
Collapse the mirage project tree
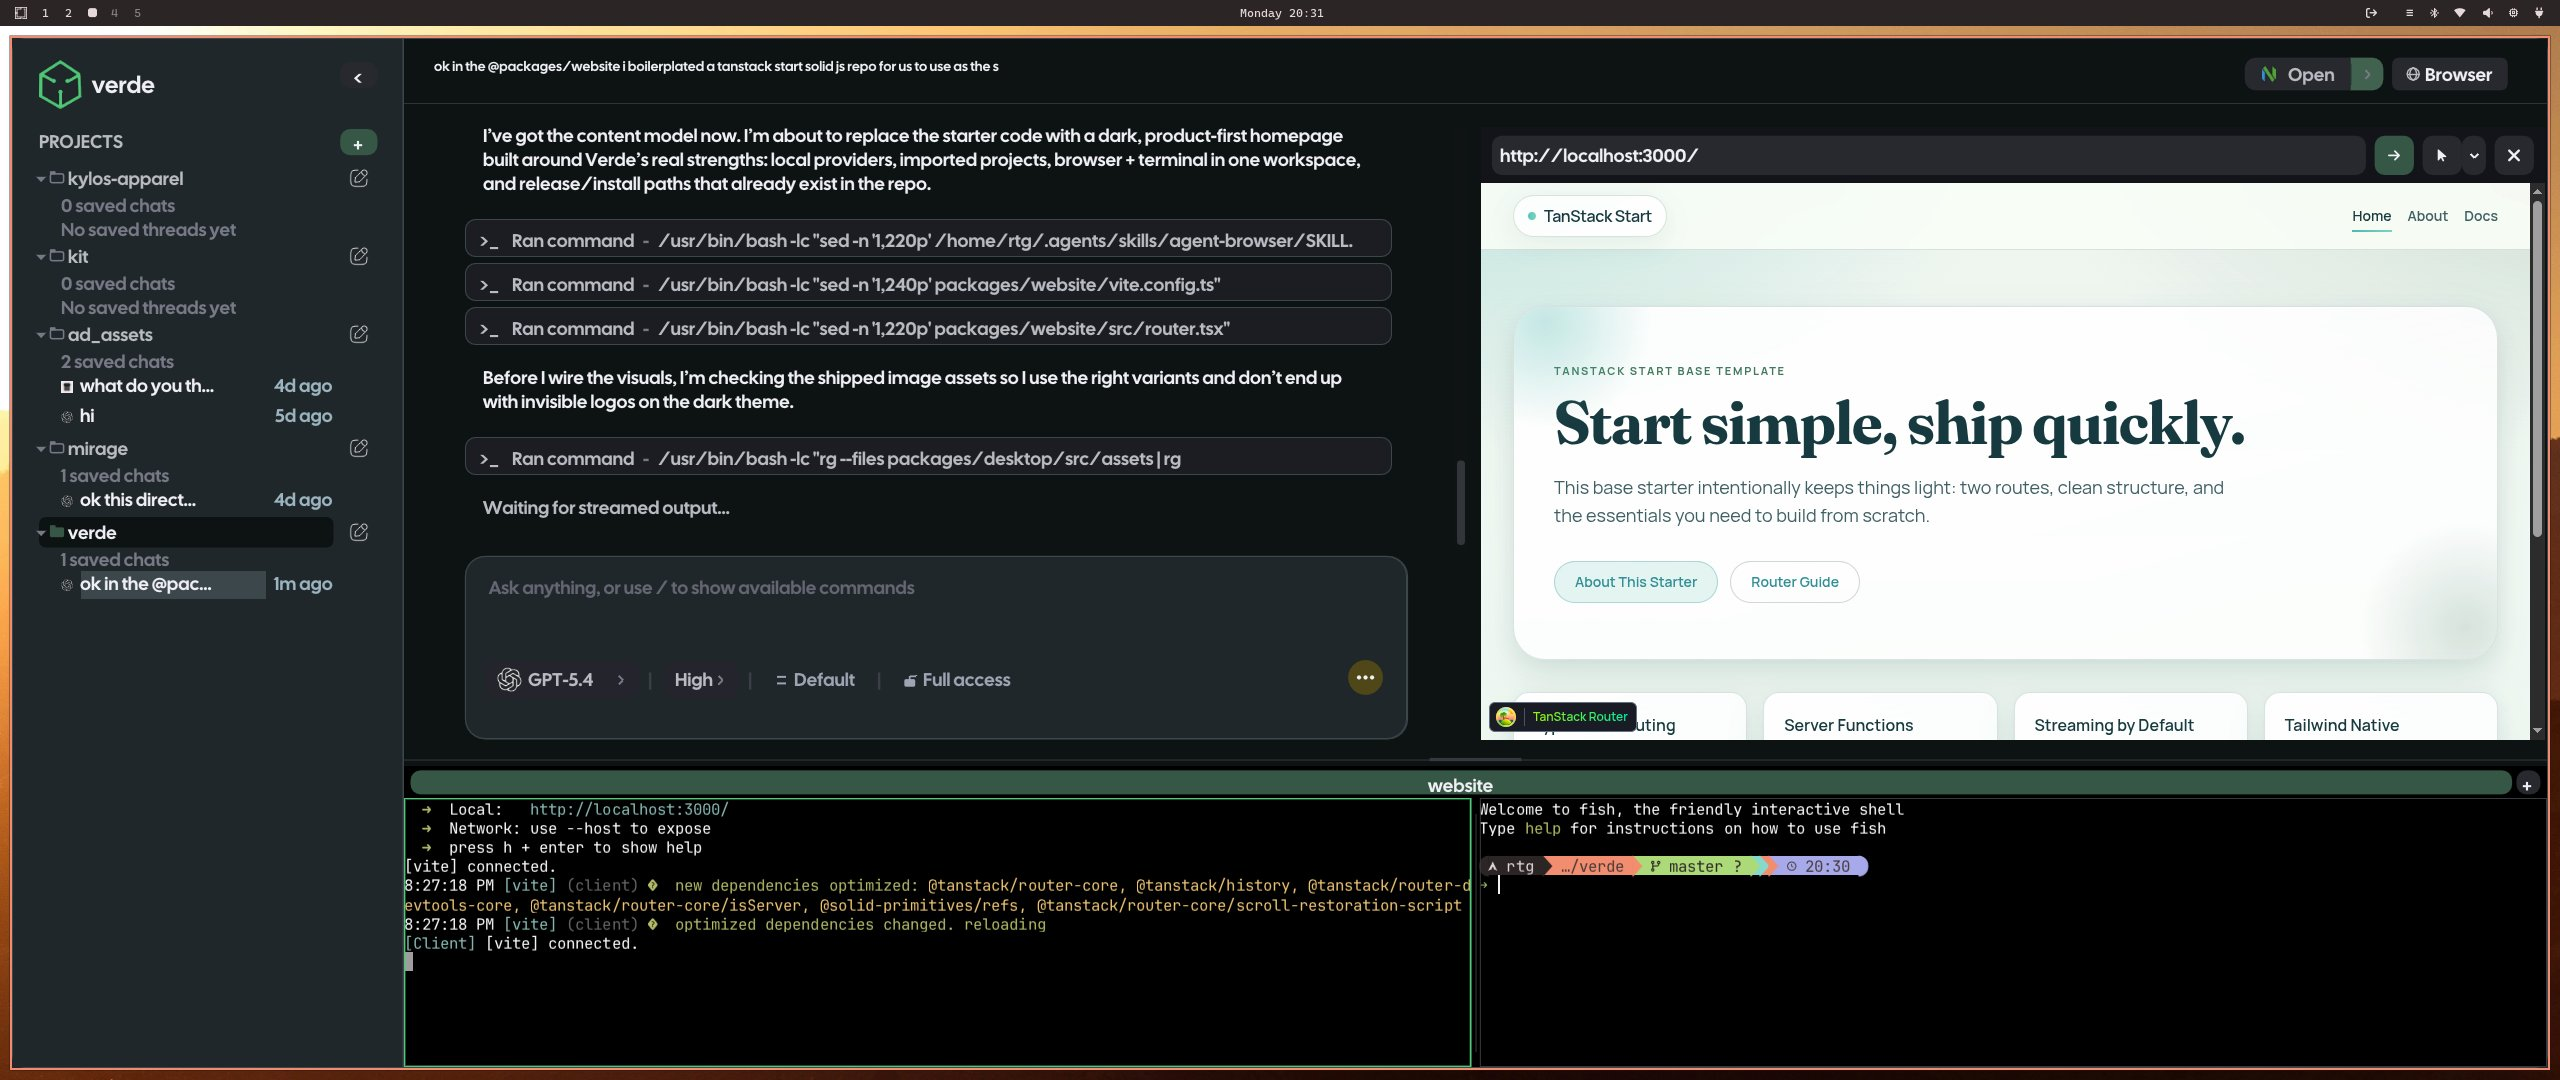41,449
